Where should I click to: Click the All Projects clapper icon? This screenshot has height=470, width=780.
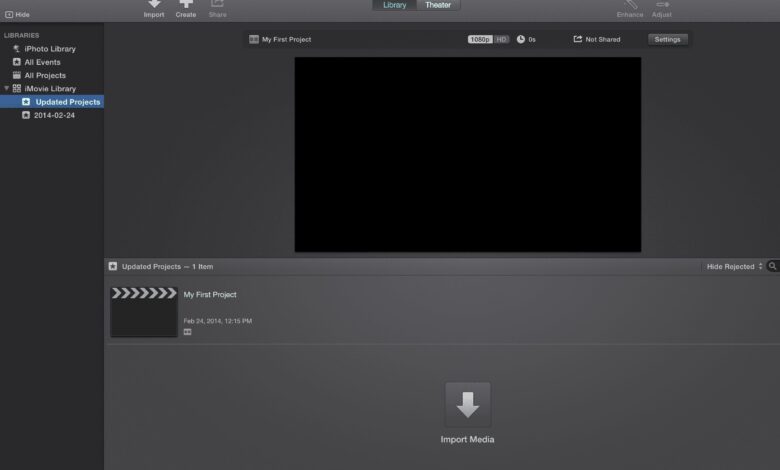click(x=16, y=76)
